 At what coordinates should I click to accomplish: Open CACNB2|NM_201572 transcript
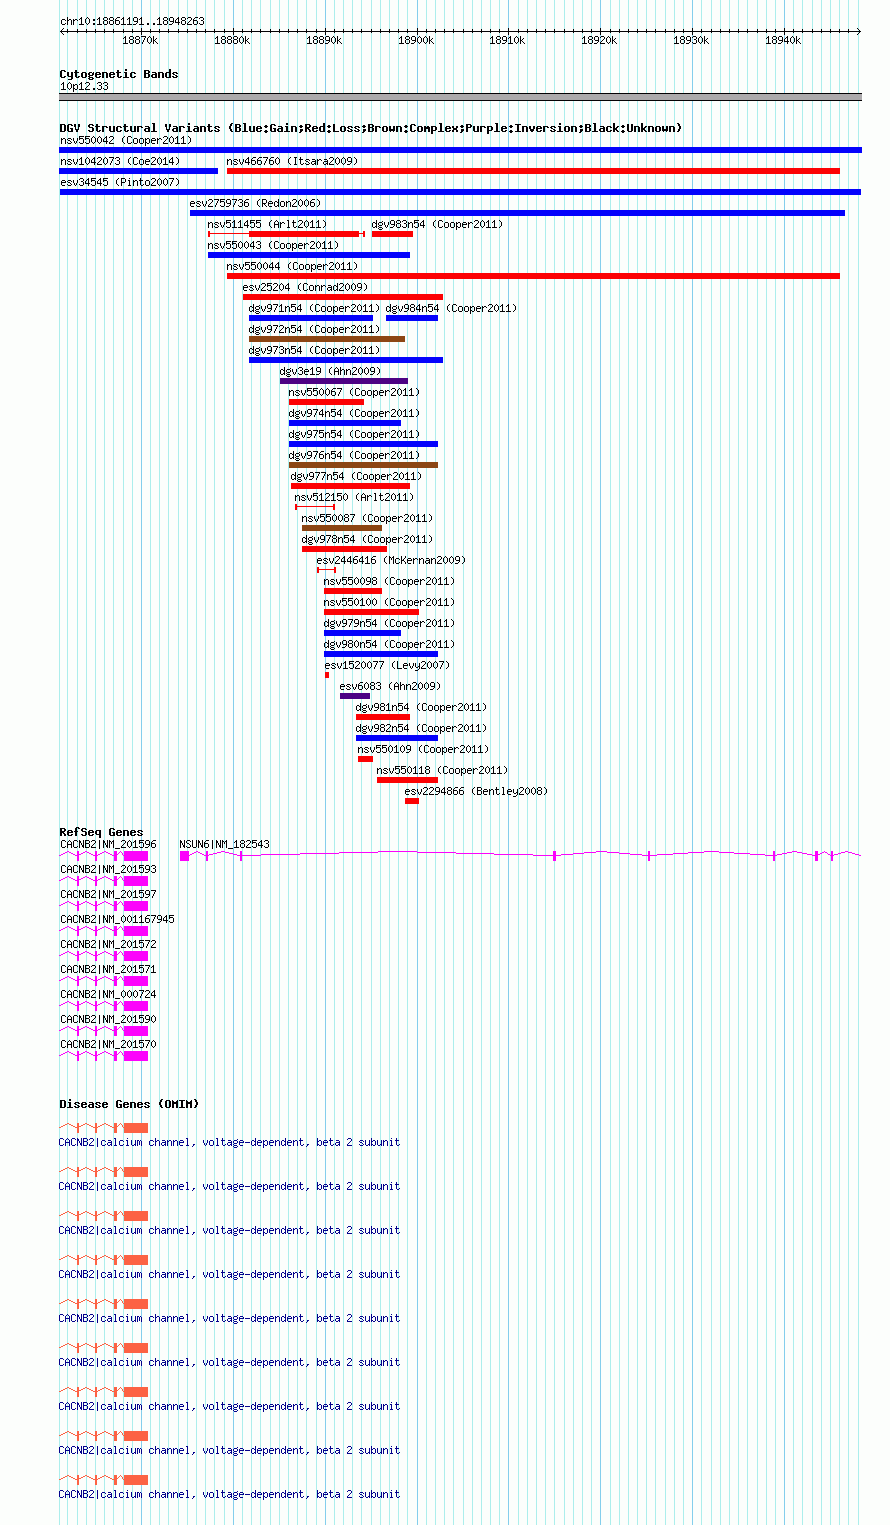pos(104,956)
